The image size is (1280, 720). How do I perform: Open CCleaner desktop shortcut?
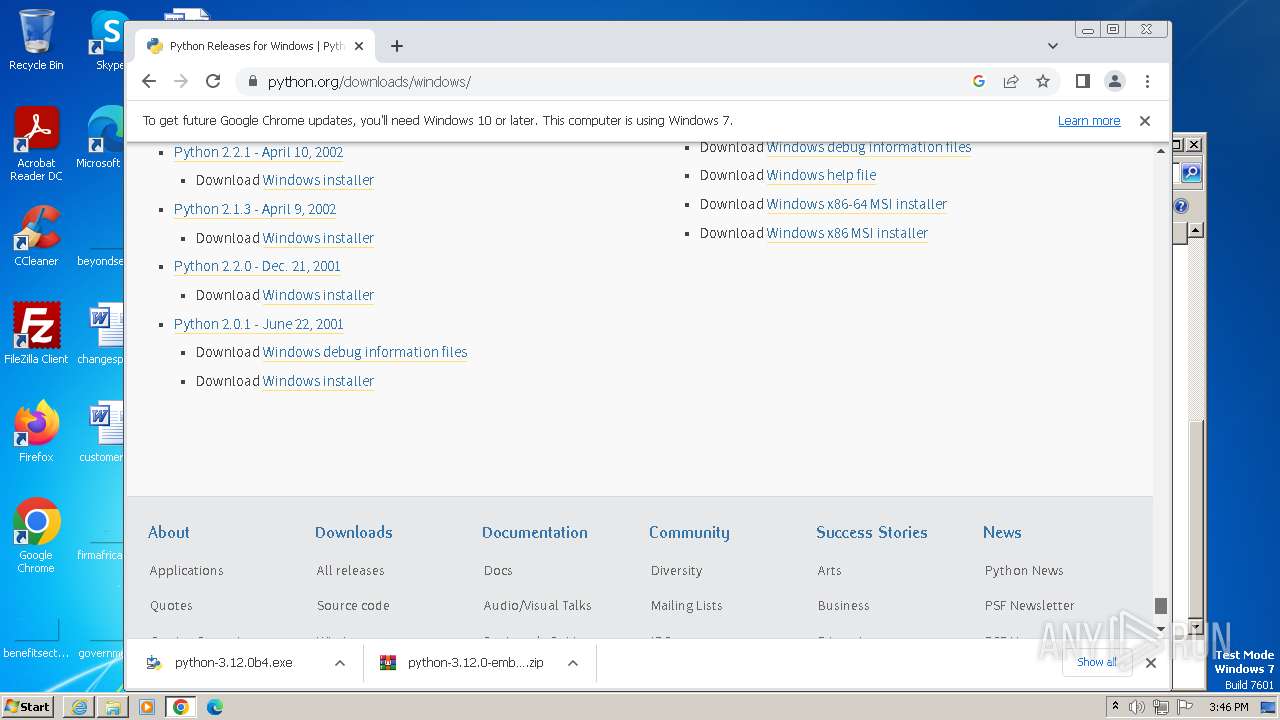[x=36, y=237]
